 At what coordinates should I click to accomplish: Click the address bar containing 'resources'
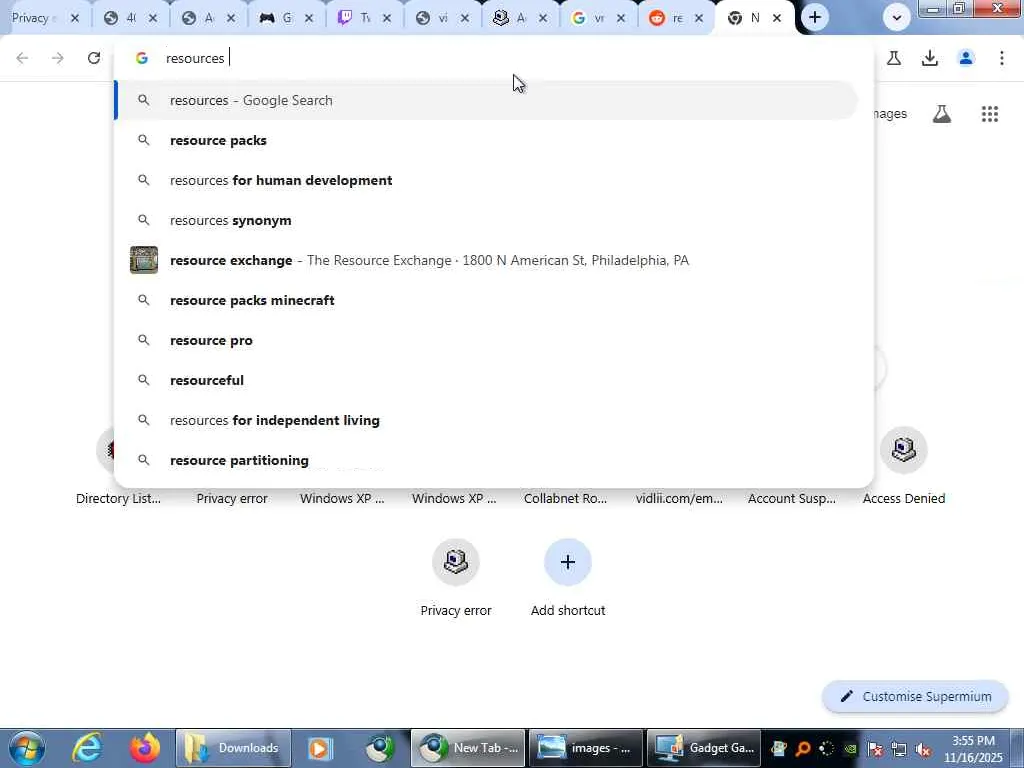[493, 58]
